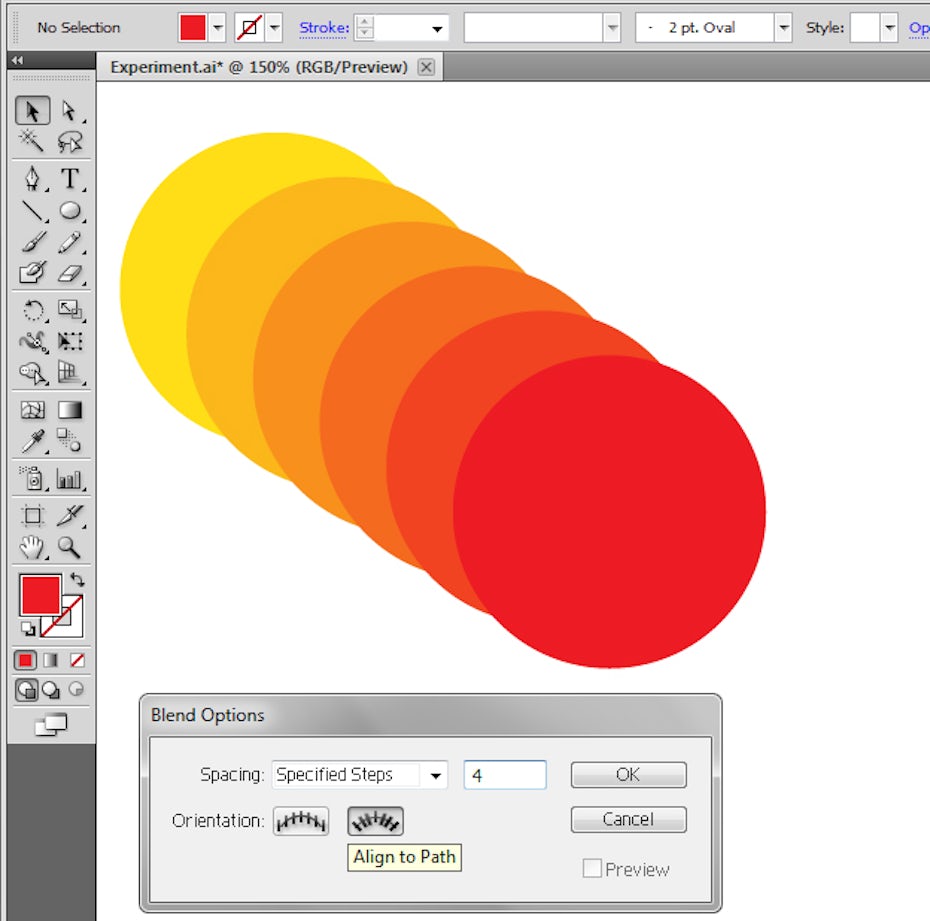This screenshot has width=930, height=921.
Task: Click the red fill color swatch in toolbox
Action: pyautogui.click(x=40, y=595)
